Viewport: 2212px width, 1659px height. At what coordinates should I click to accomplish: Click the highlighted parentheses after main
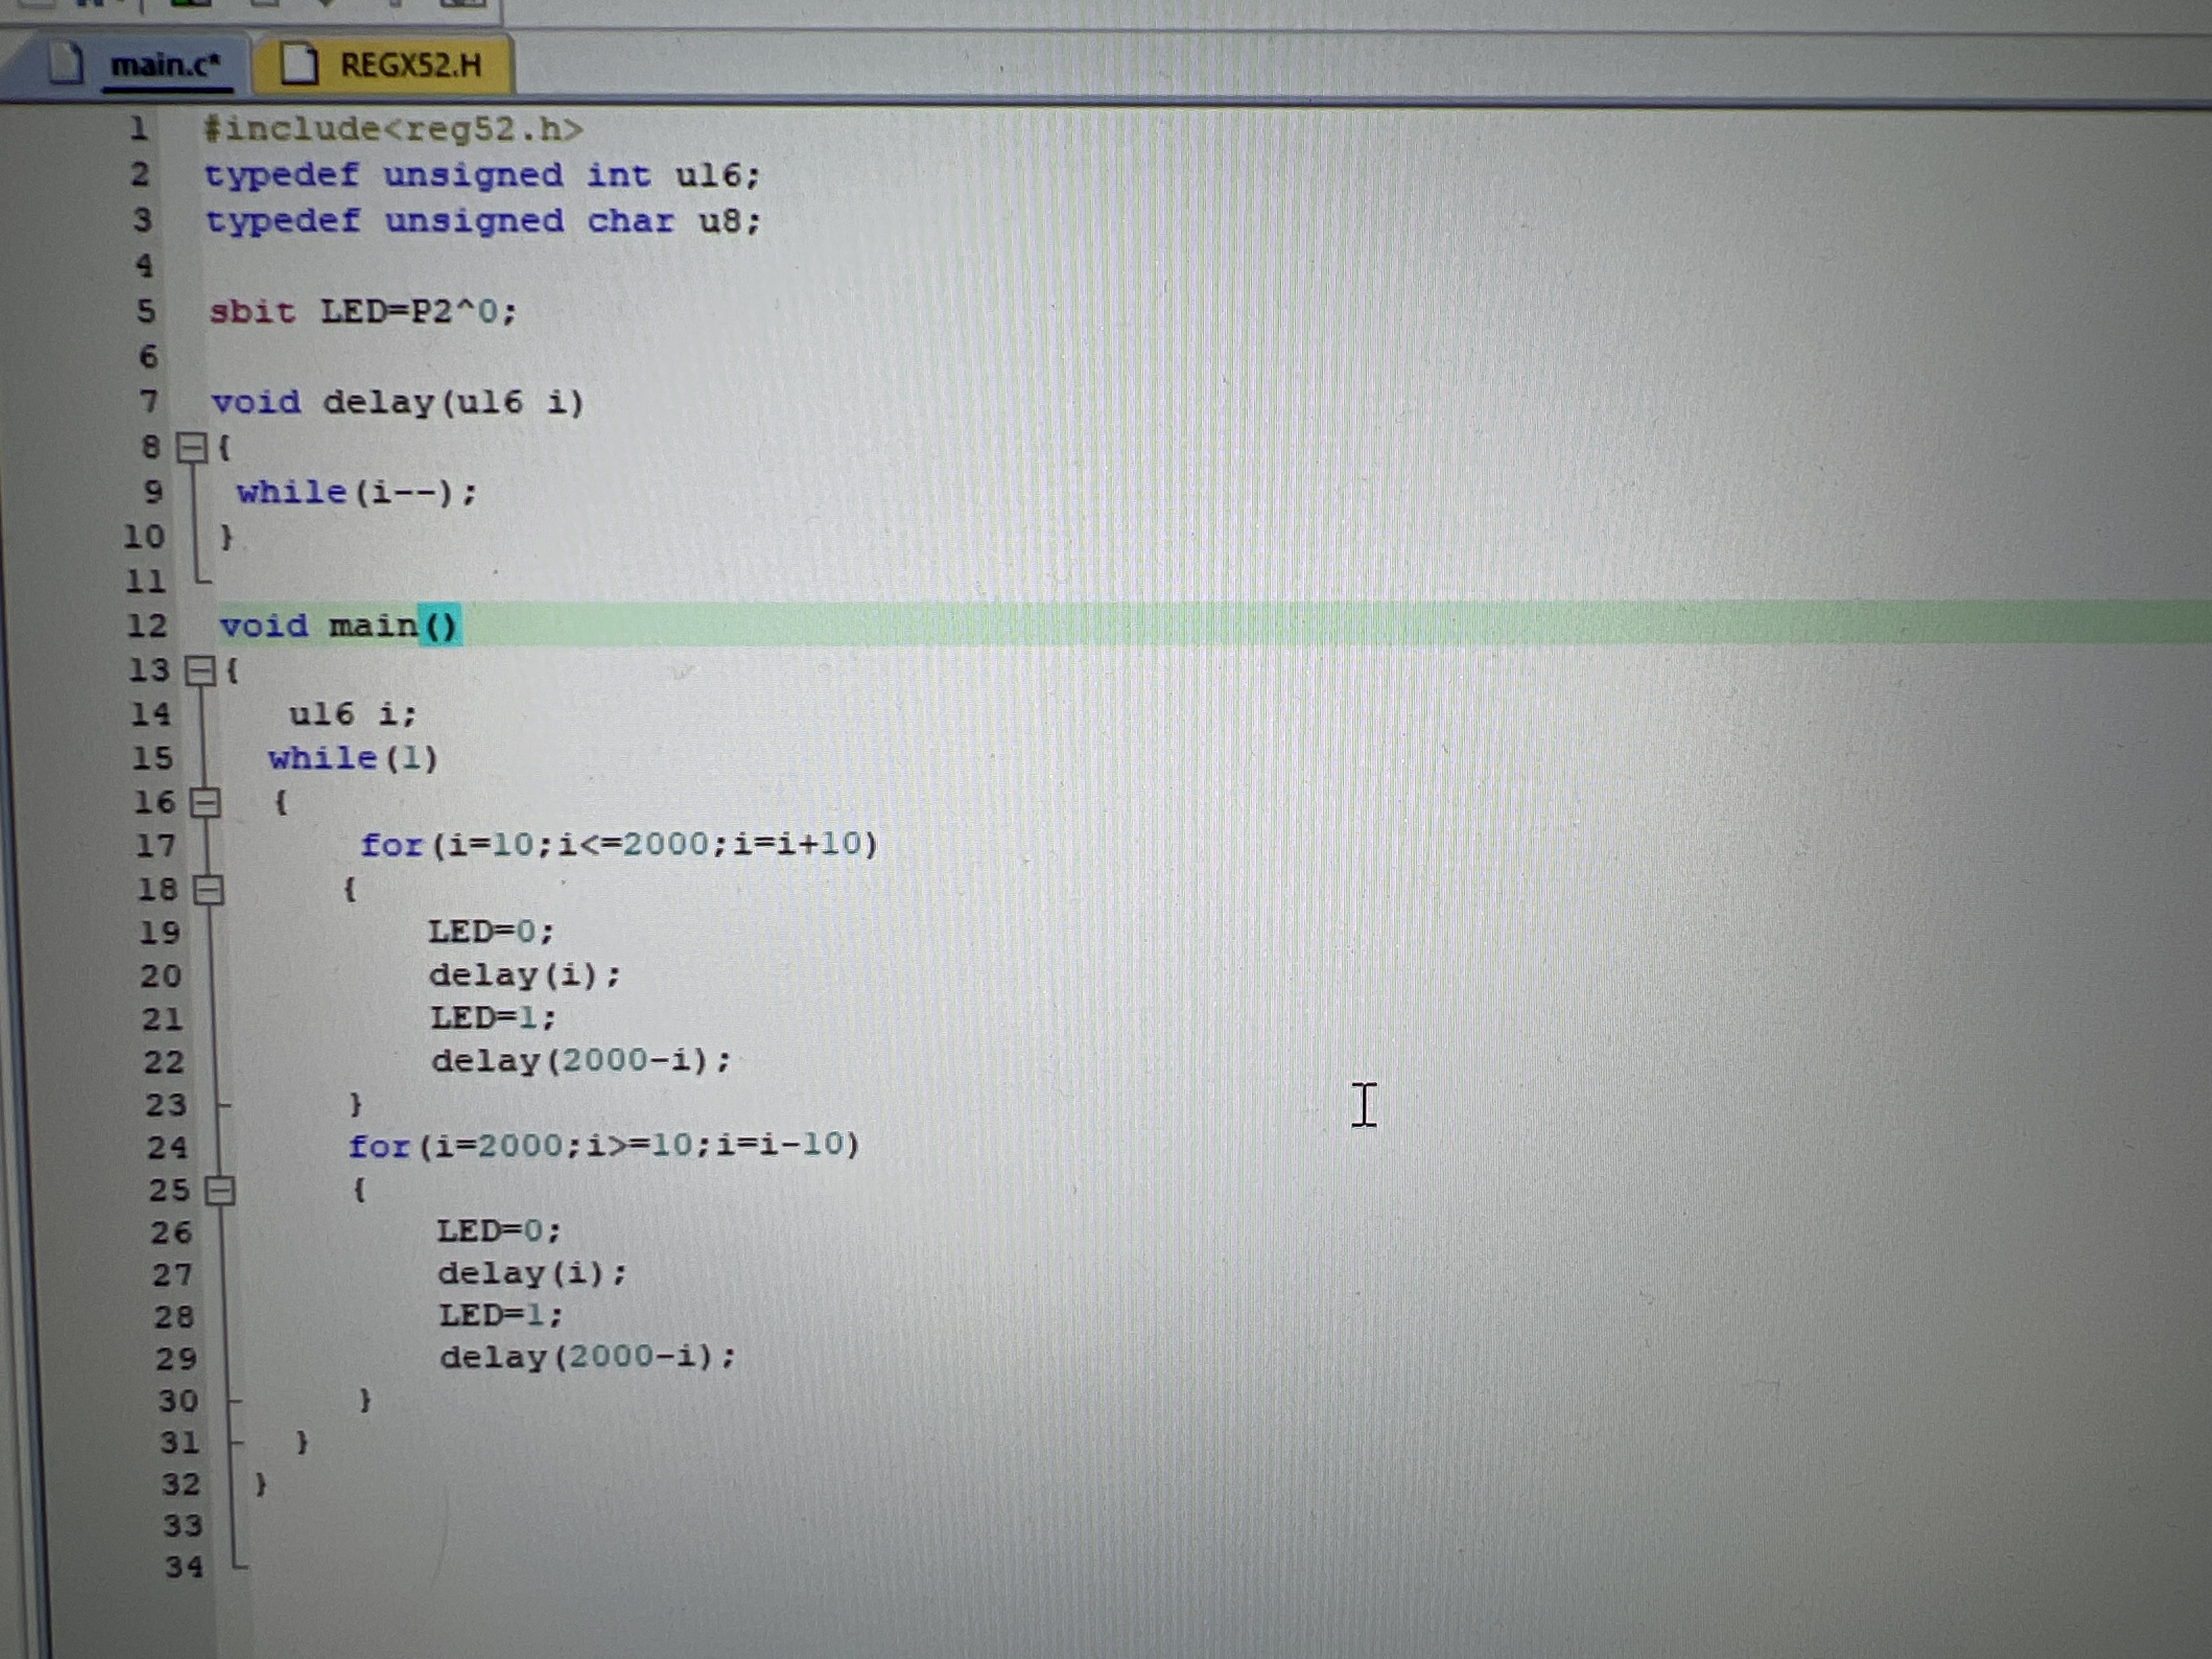point(440,626)
